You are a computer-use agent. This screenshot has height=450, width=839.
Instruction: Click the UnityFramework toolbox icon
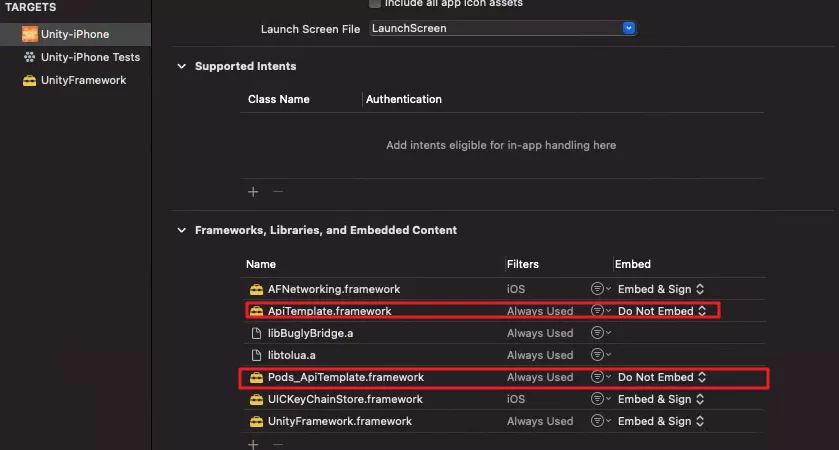pos(29,80)
